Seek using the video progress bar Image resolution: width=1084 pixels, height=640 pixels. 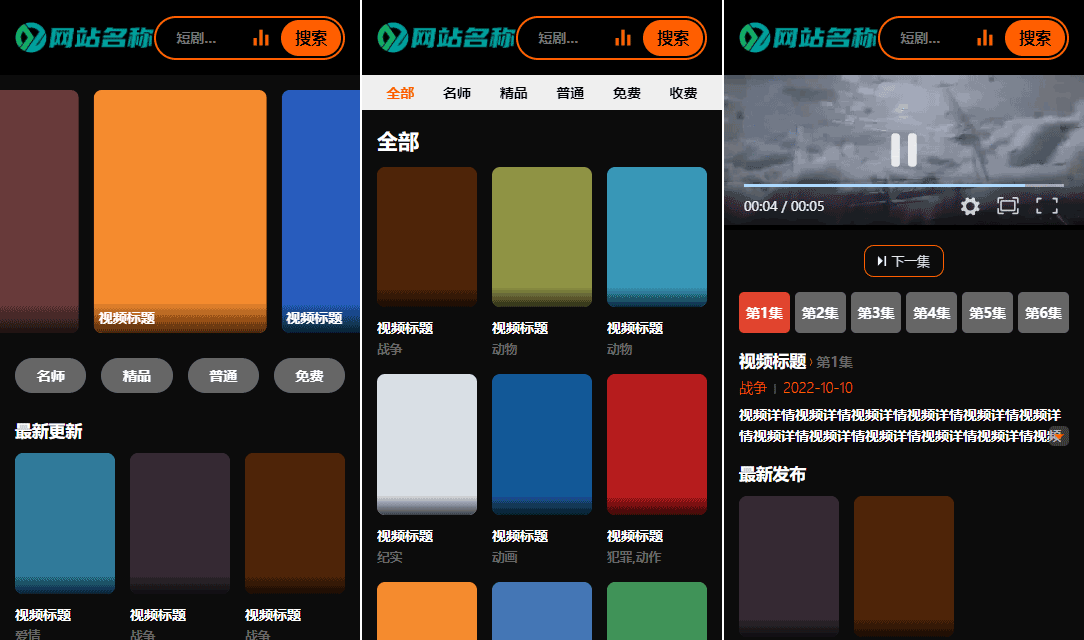click(904, 185)
